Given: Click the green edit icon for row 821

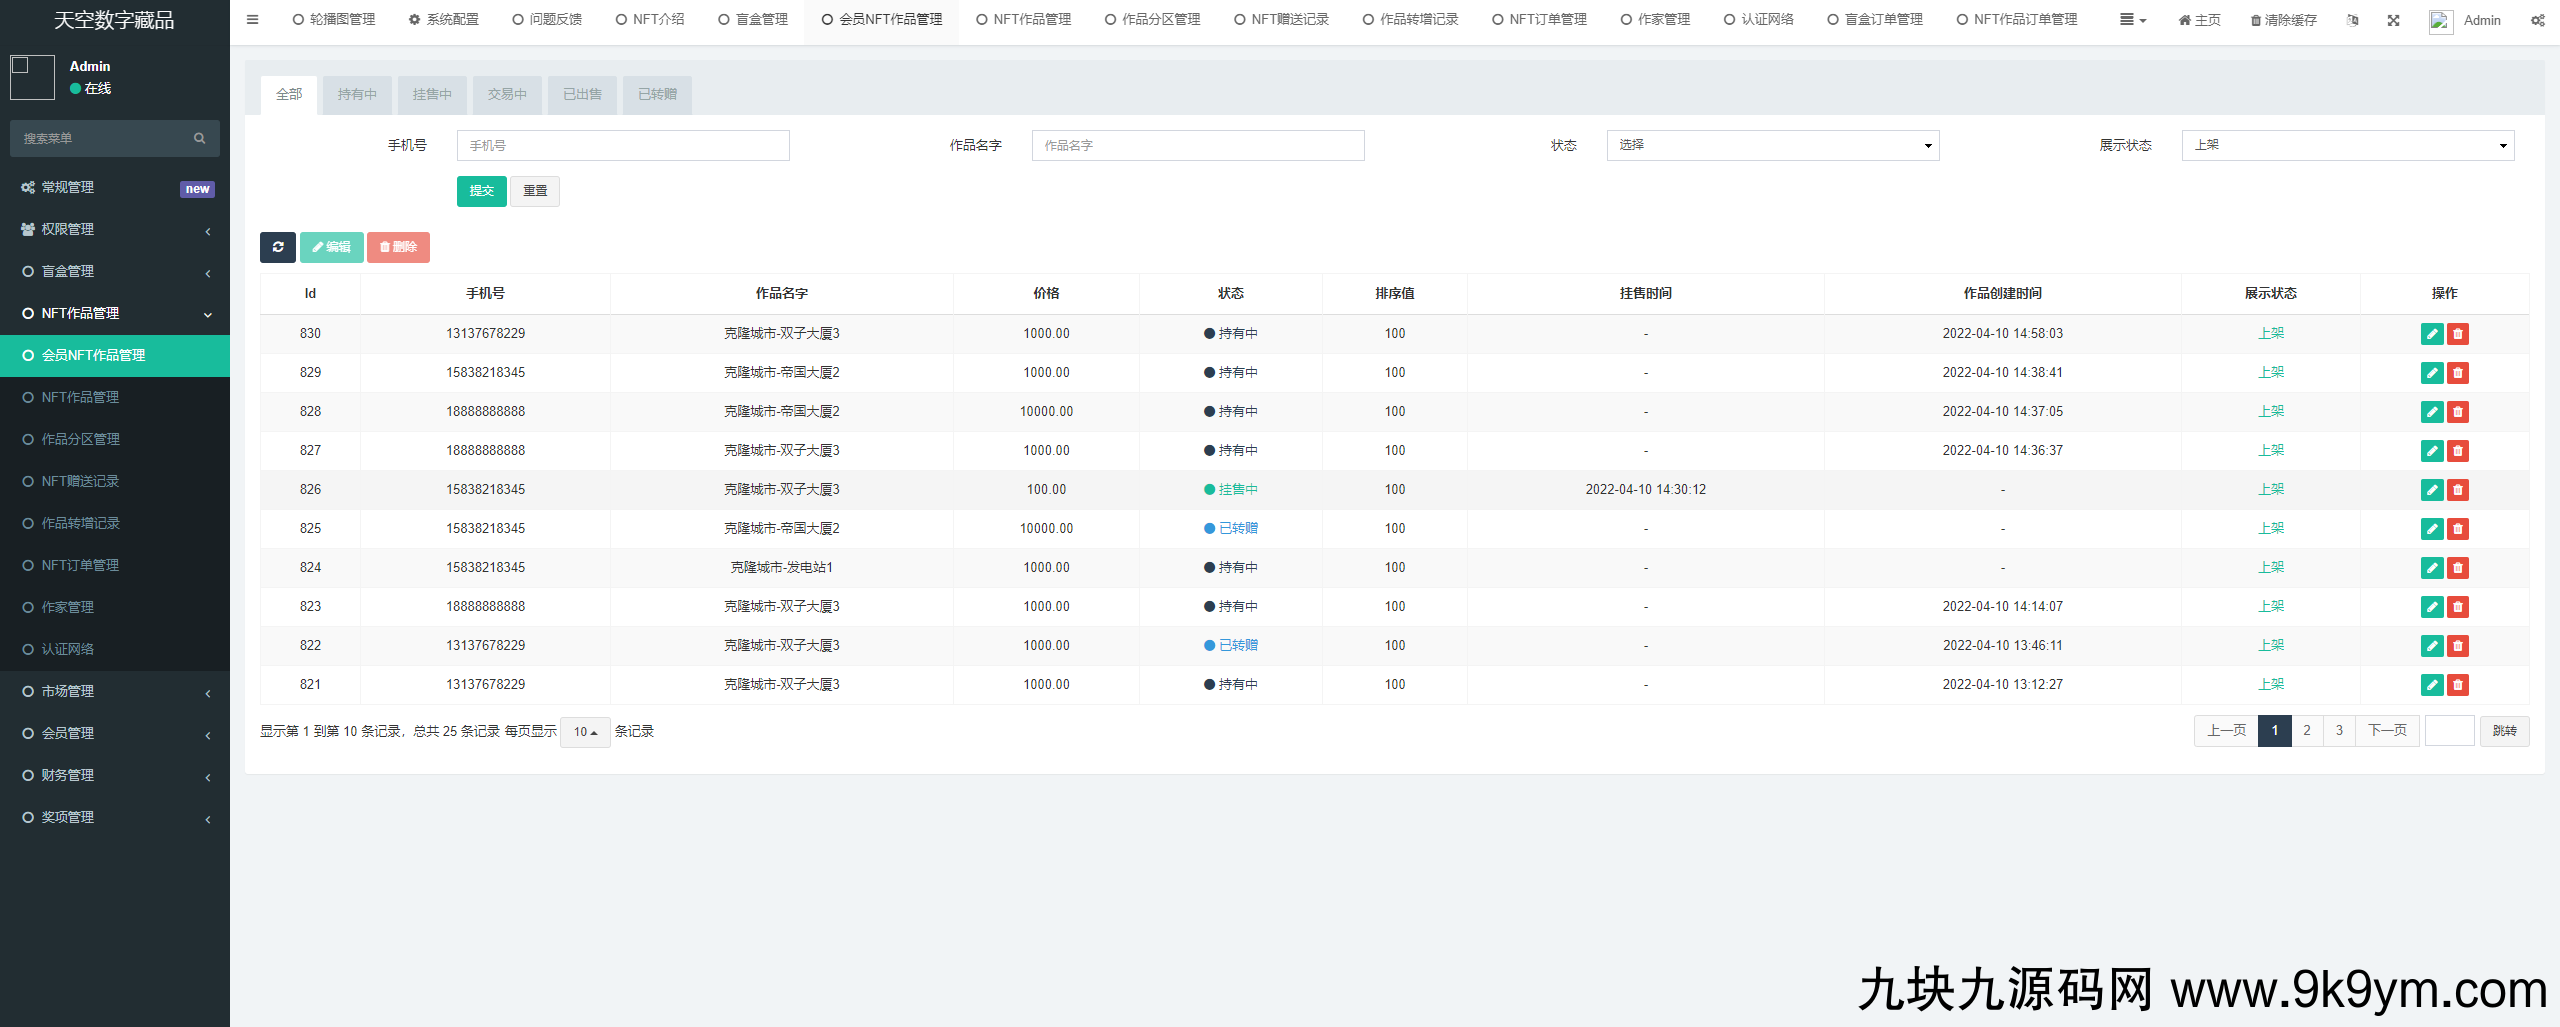Looking at the screenshot, I should tap(2432, 685).
